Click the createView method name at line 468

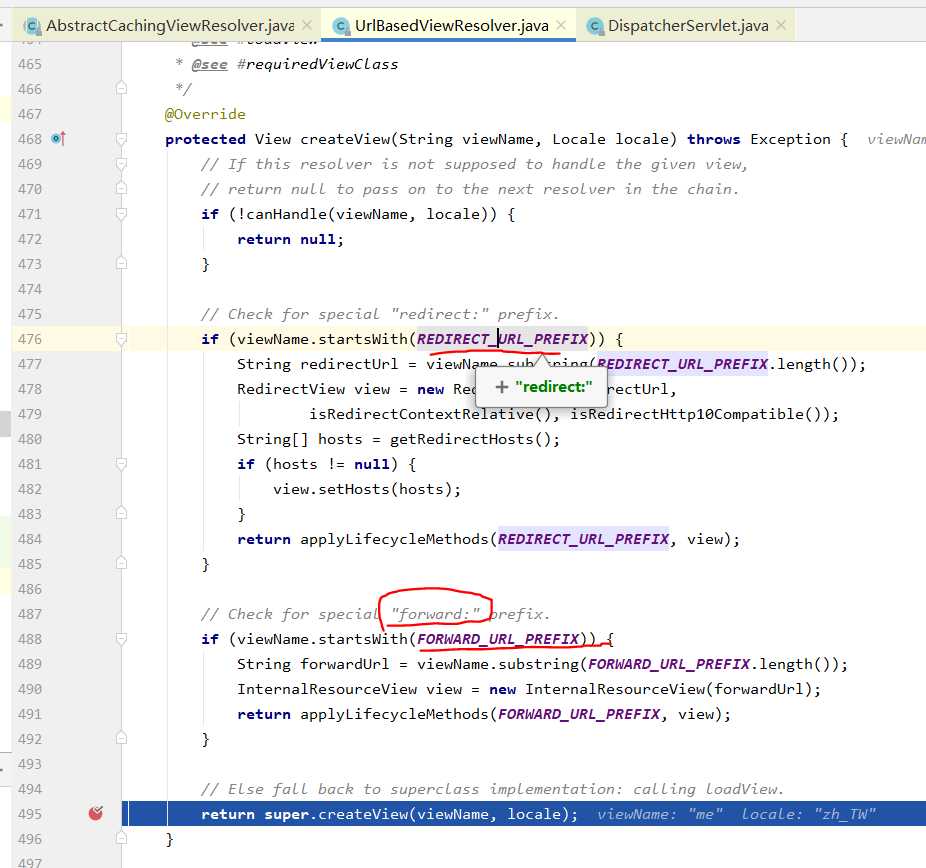[345, 139]
